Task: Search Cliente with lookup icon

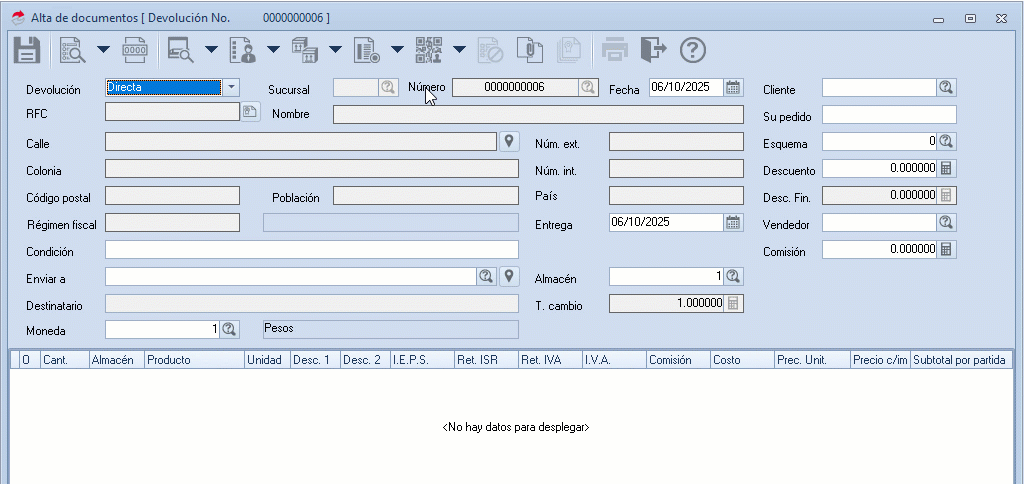Action: coord(947,88)
